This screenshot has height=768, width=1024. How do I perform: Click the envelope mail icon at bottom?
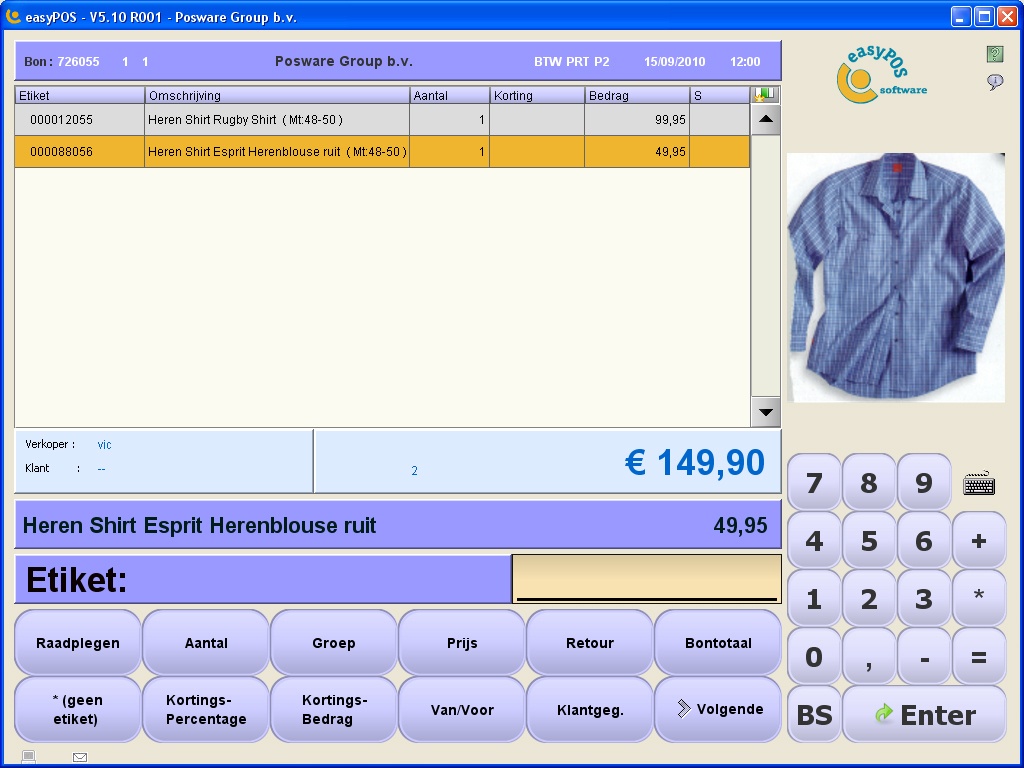click(80, 758)
